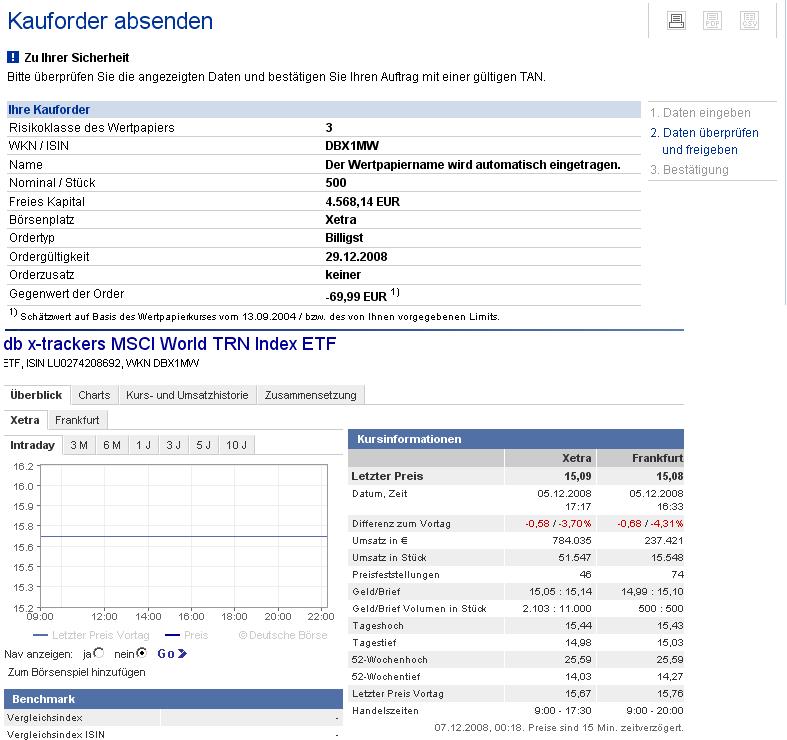Click the blue security notice exclamation icon
This screenshot has height=740, width=787.
click(x=13, y=57)
